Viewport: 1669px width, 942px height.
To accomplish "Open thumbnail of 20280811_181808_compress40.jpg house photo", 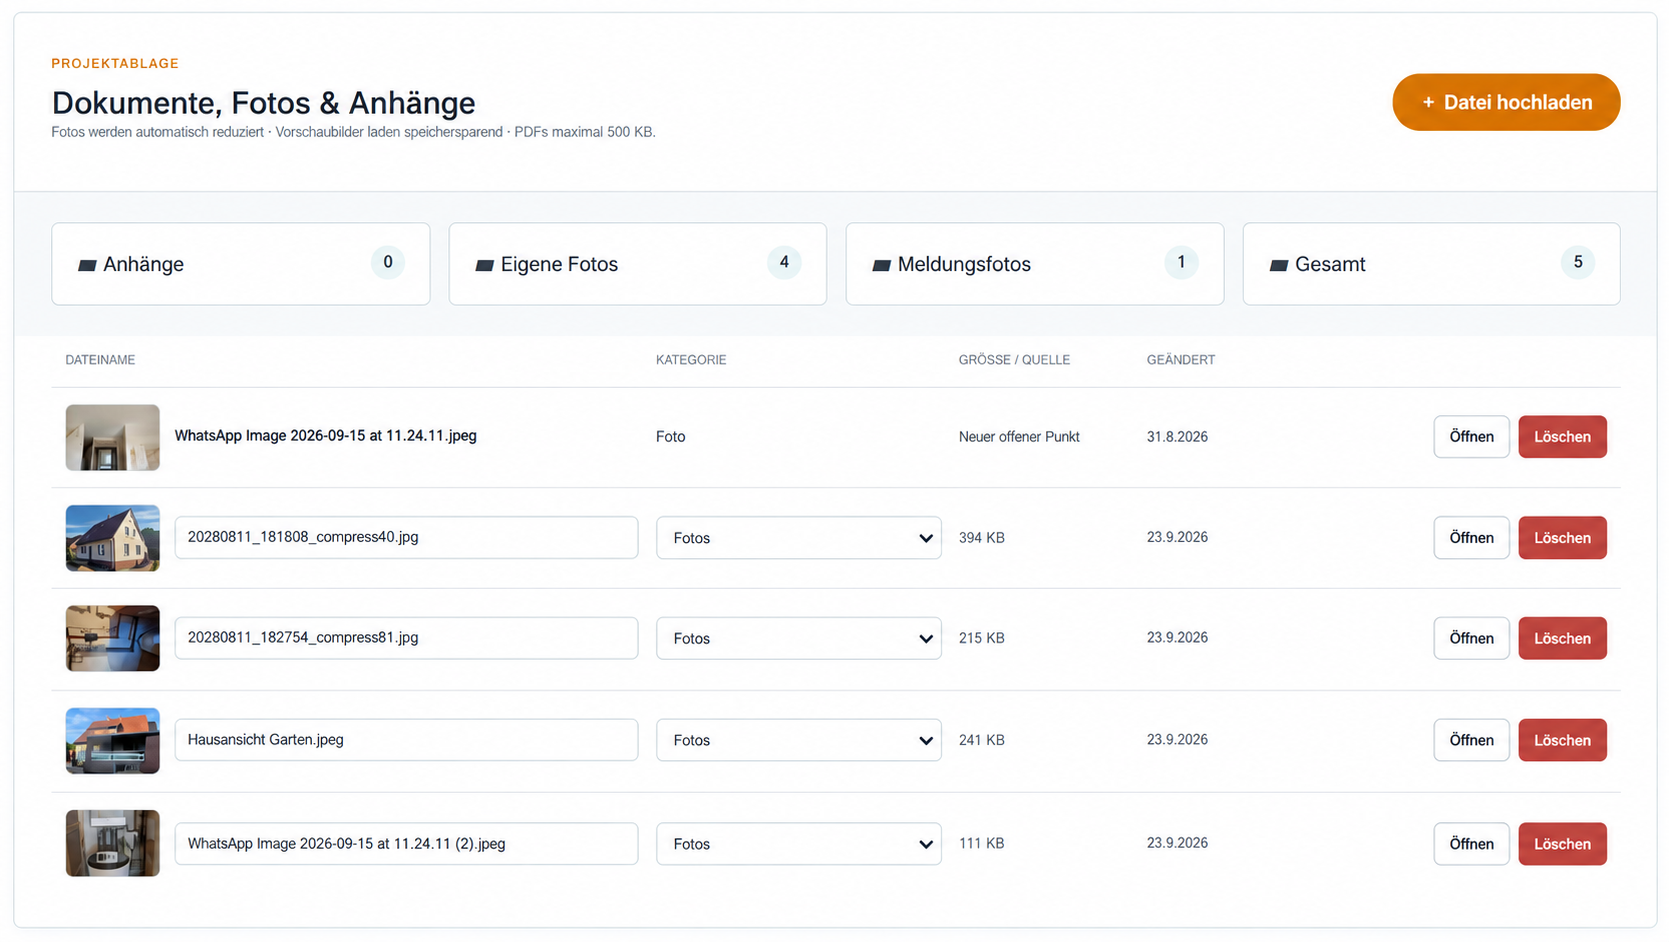I will coord(112,538).
